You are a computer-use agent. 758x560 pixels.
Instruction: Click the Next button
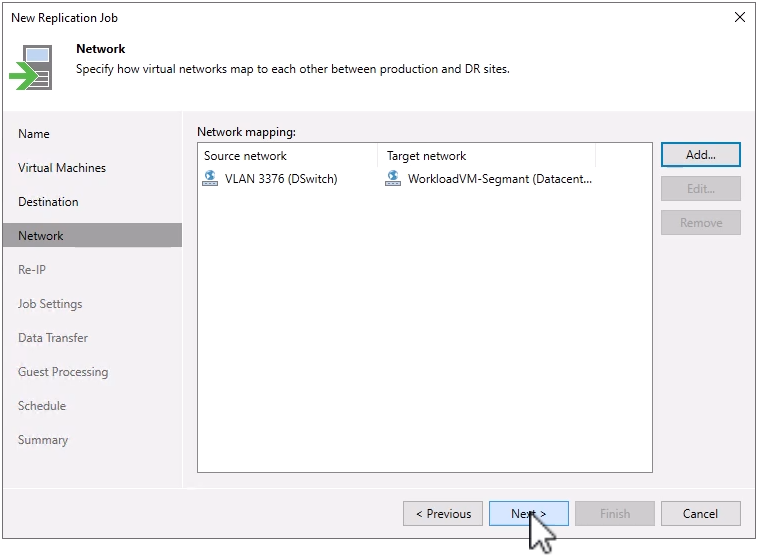pos(529,514)
